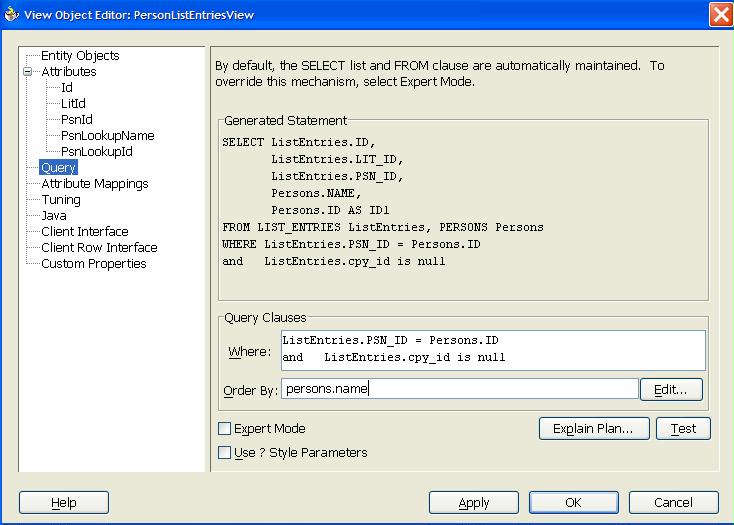The image size is (734, 525).
Task: Click the Test button
Action: pos(683,429)
